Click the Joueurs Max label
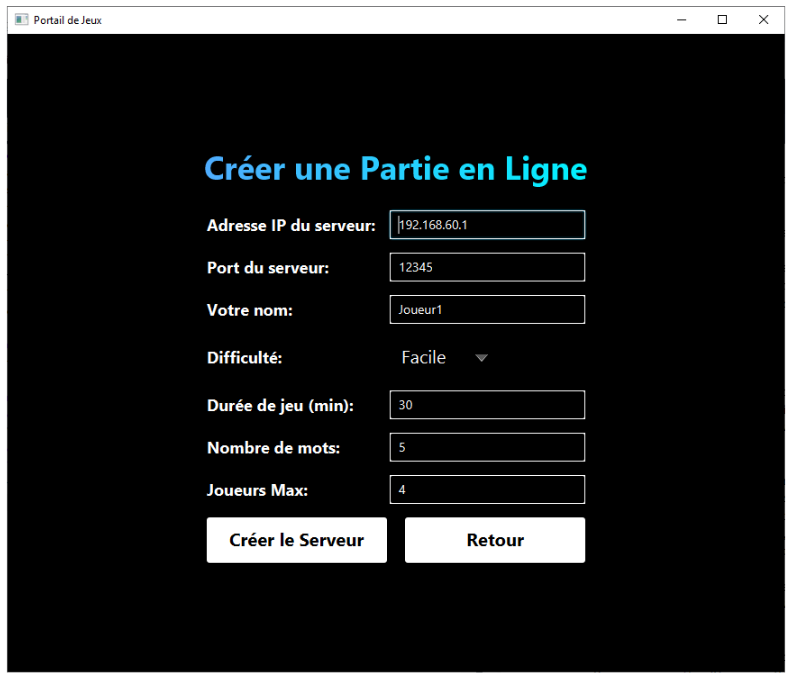The width and height of the screenshot is (790, 679). pyautogui.click(x=257, y=490)
